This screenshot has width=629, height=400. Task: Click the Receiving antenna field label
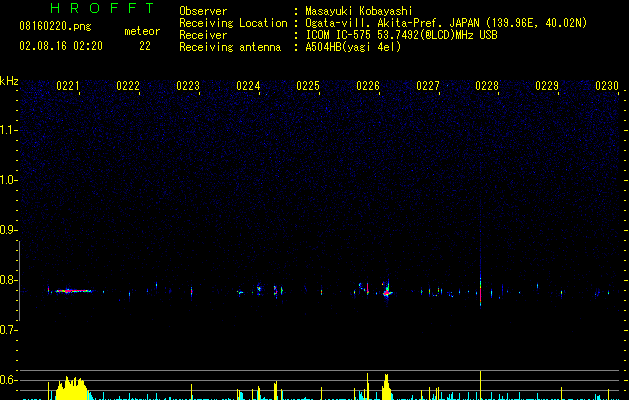pos(230,47)
